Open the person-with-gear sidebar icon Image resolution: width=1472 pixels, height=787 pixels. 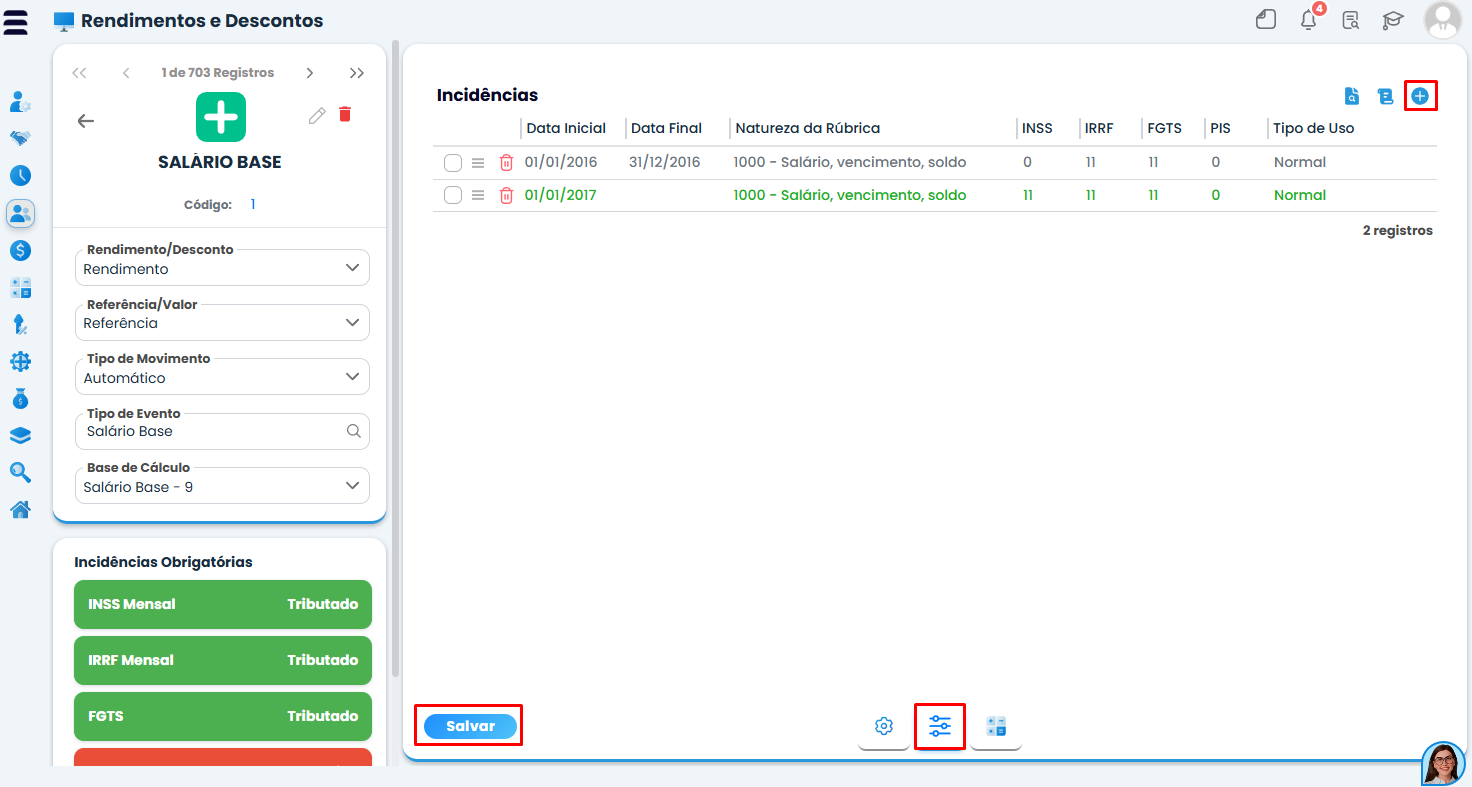(20, 101)
